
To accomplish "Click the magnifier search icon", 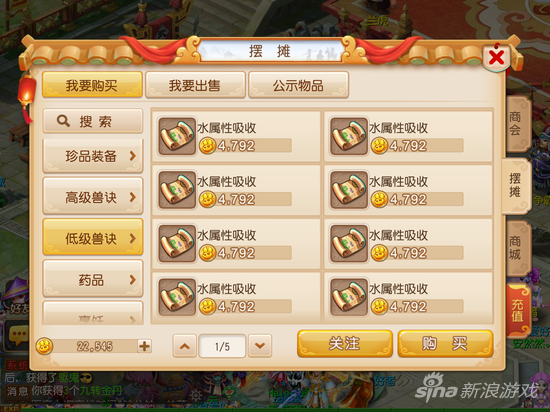I will click(63, 121).
